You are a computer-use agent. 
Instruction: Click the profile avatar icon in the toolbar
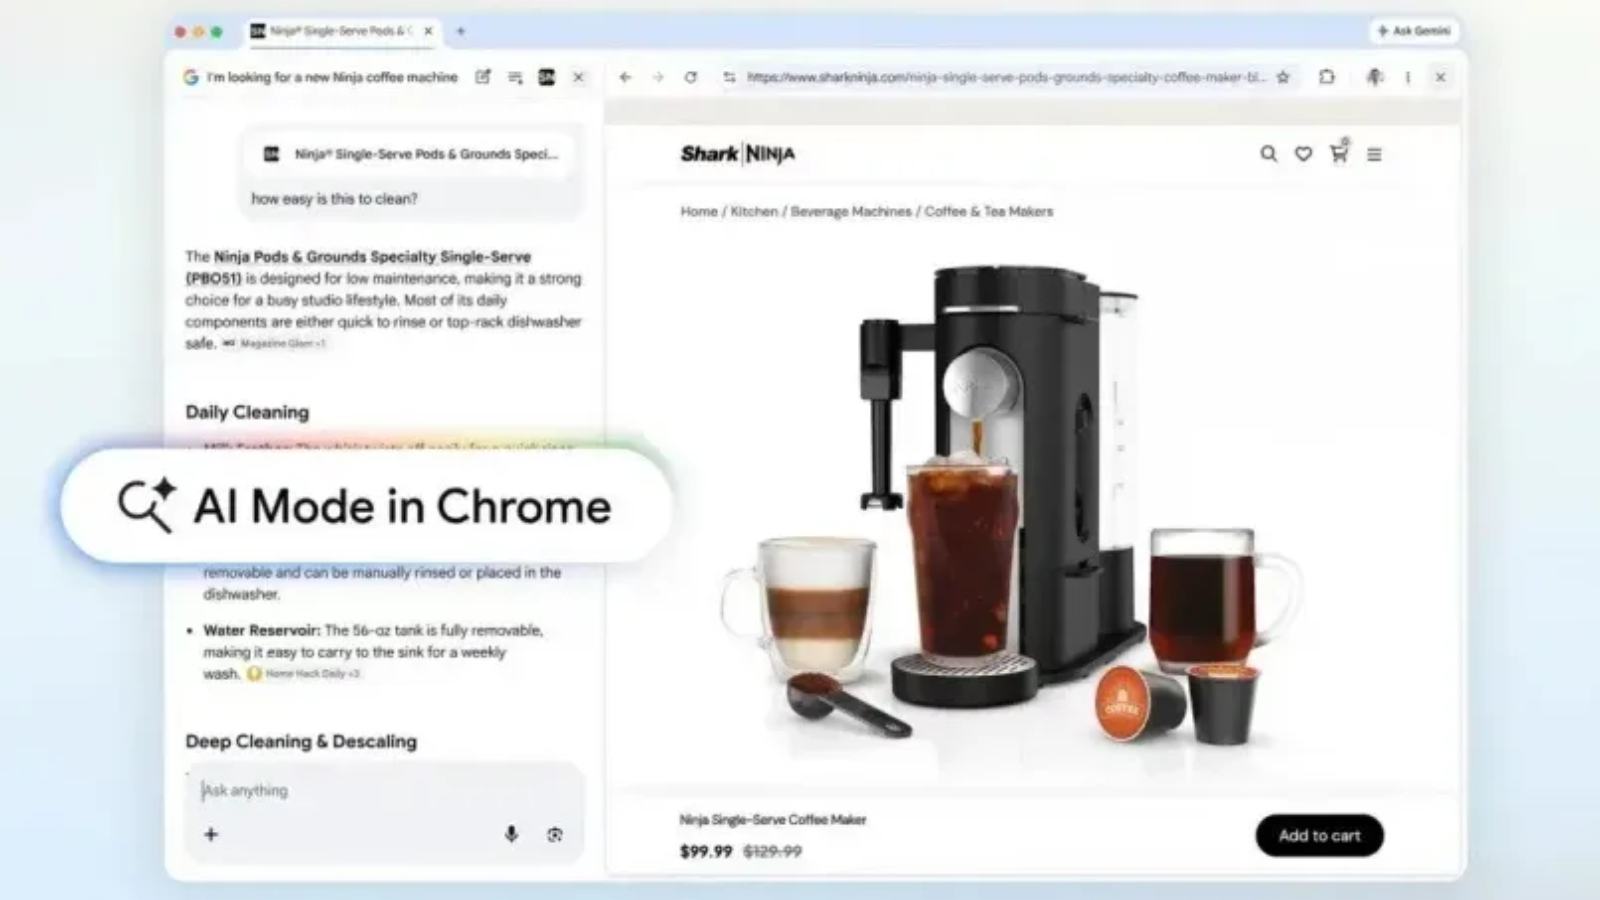(1375, 77)
